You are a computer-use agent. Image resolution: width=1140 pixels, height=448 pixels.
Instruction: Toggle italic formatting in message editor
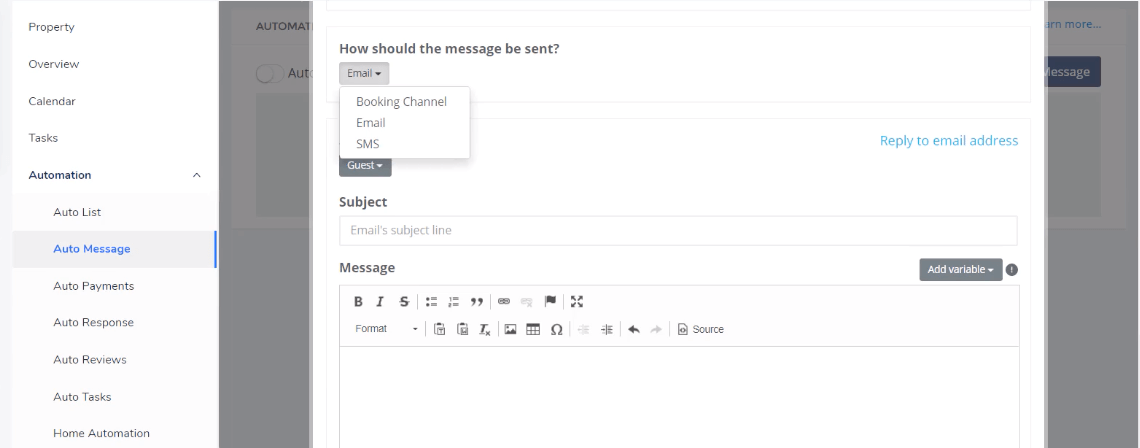pos(380,302)
